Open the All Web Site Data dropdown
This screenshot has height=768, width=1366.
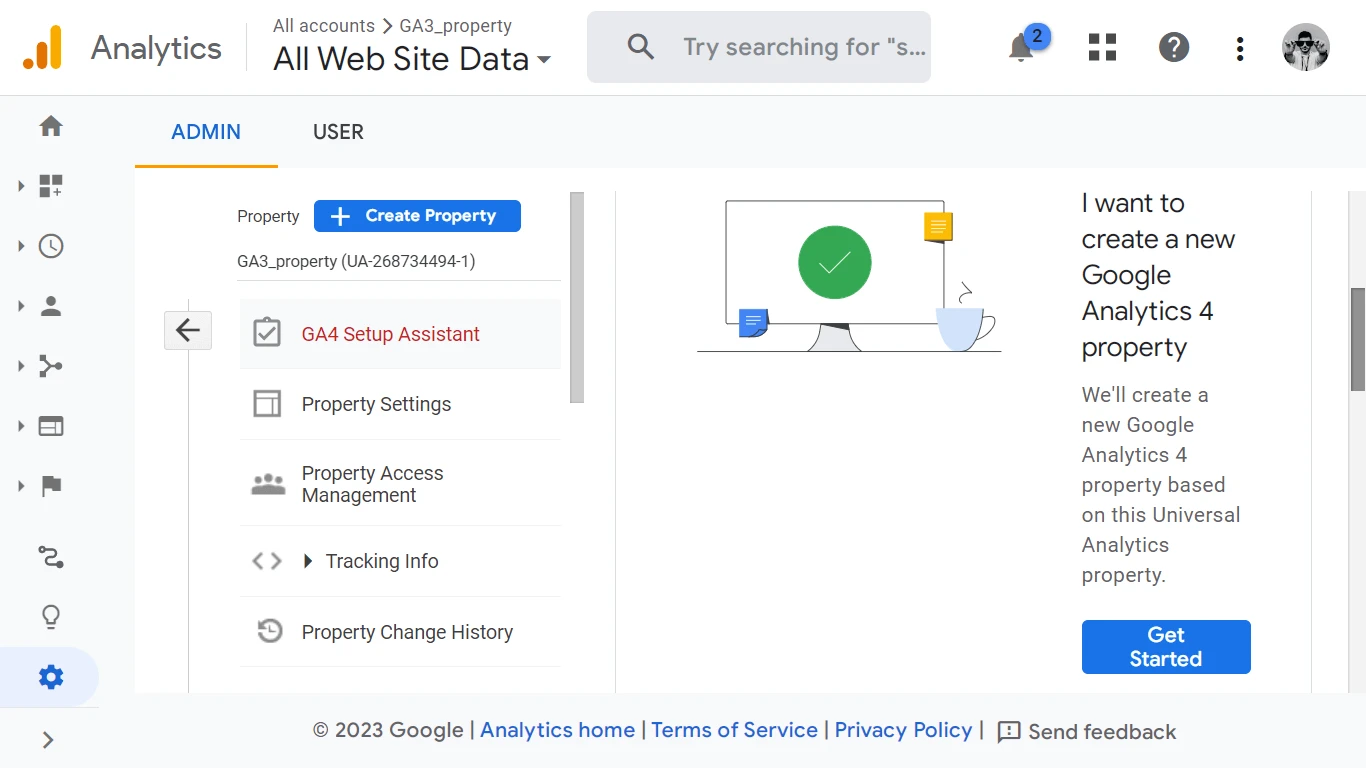pyautogui.click(x=412, y=59)
